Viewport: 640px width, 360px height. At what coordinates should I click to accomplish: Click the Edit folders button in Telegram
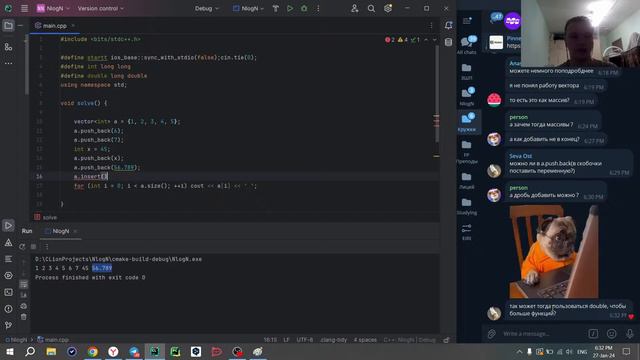pos(467,232)
